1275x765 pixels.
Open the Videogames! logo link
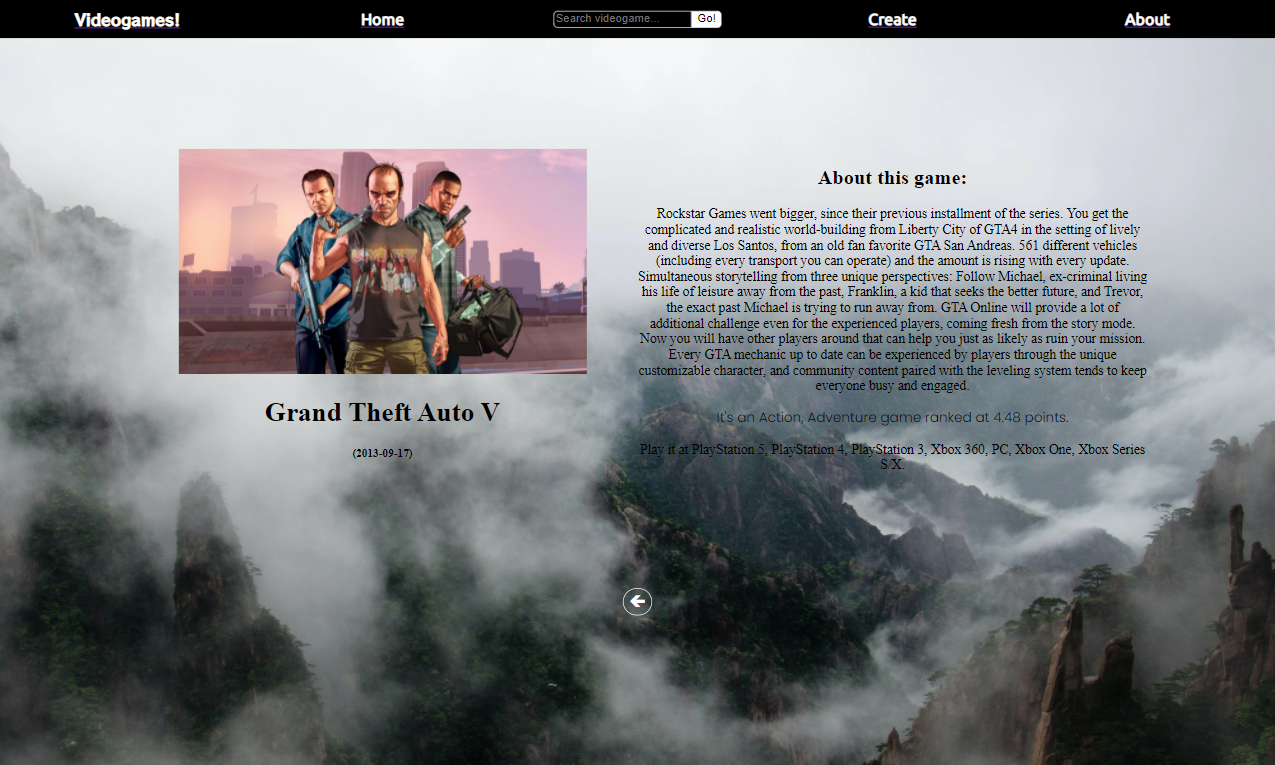tap(127, 20)
